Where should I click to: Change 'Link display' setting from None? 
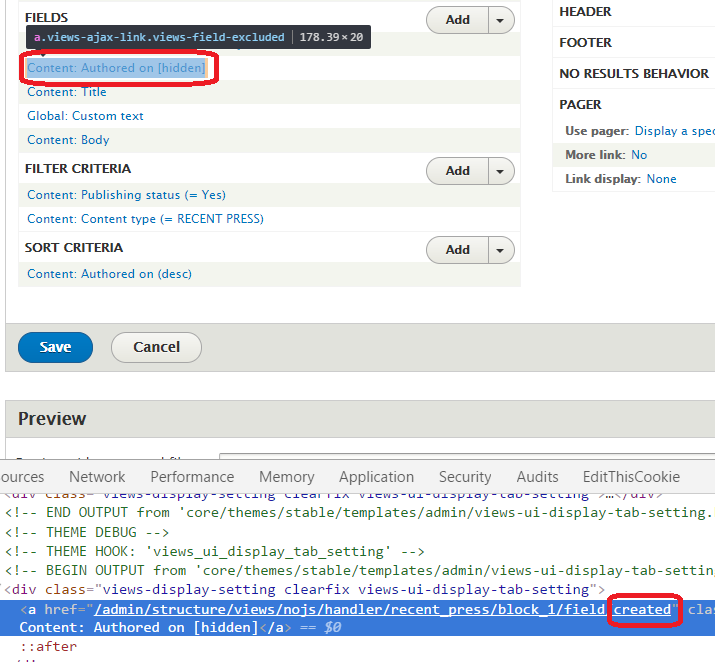coord(661,179)
